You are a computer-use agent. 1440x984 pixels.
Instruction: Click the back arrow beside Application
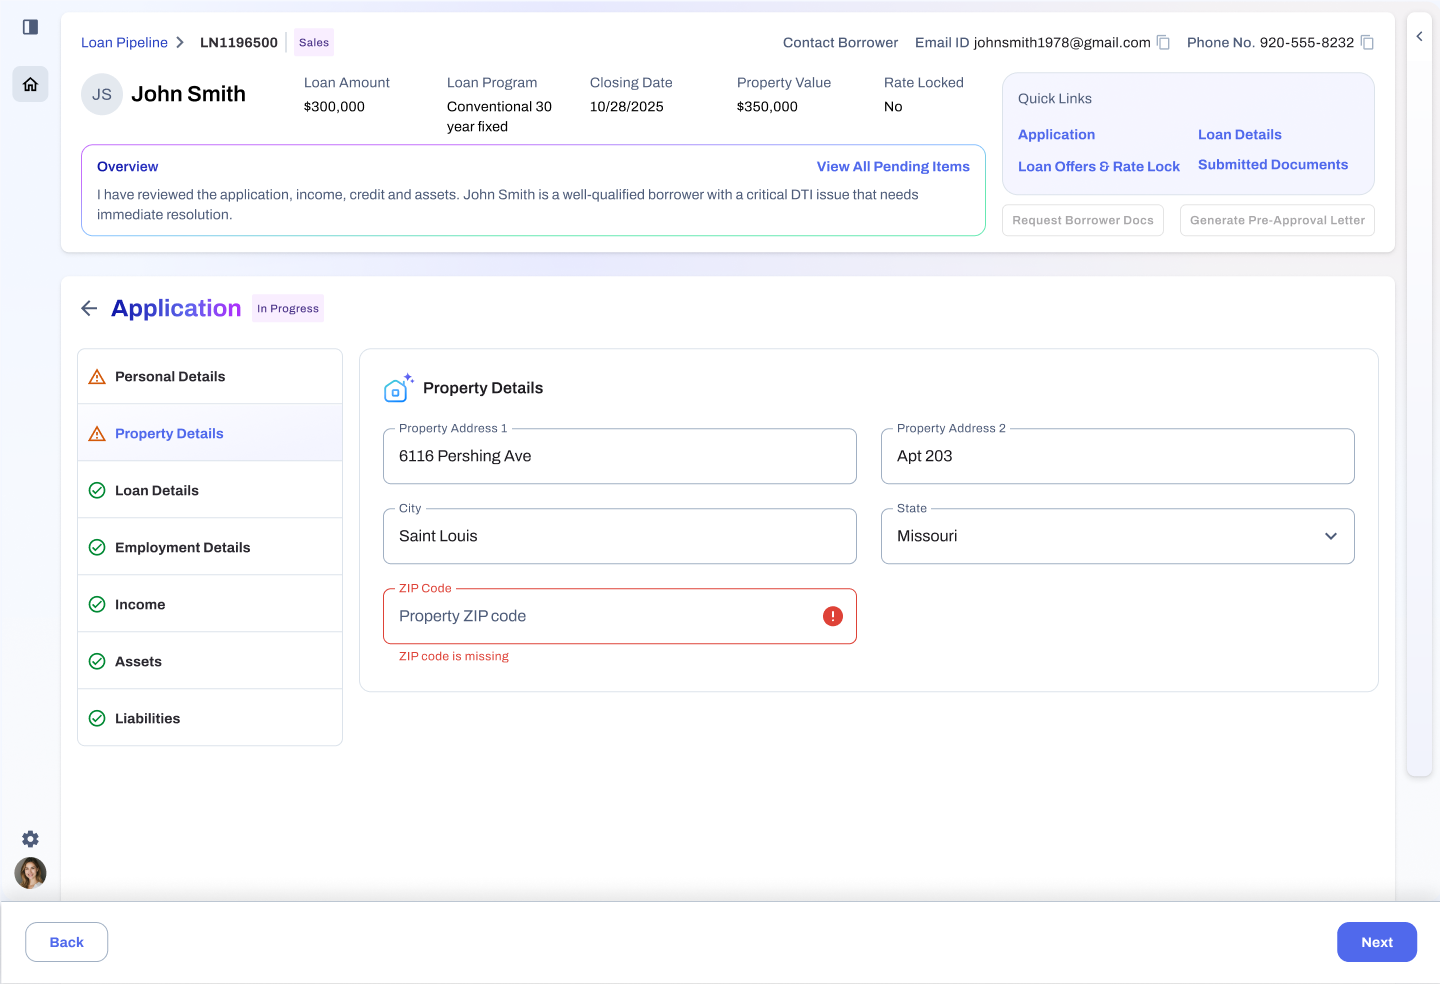point(89,308)
